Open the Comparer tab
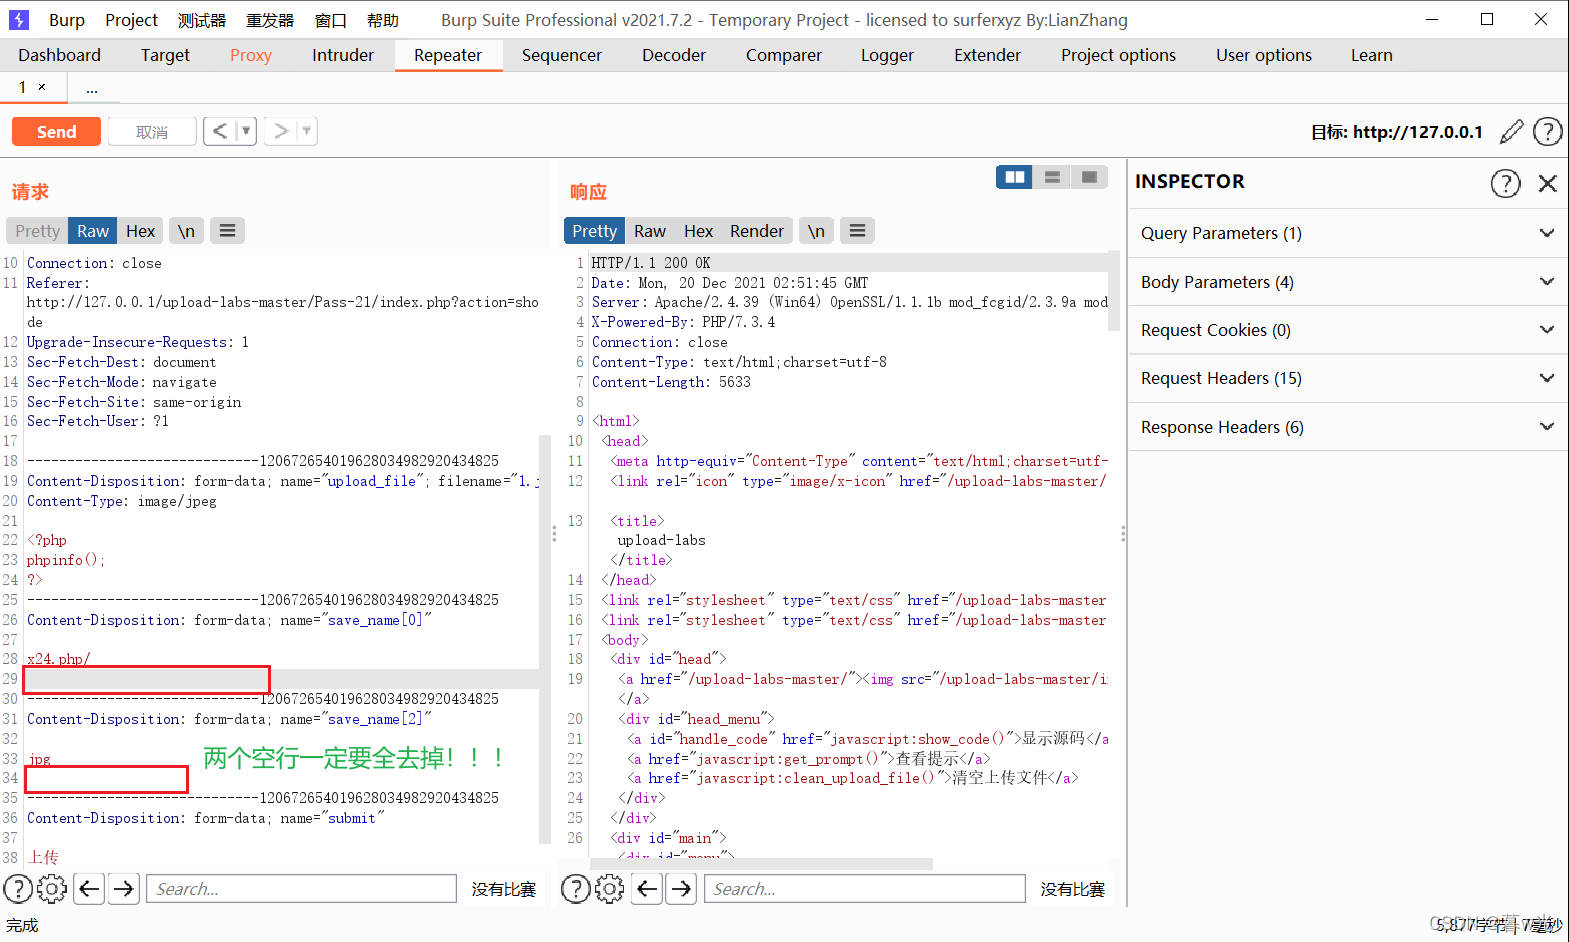The width and height of the screenshot is (1569, 942). click(x=783, y=55)
